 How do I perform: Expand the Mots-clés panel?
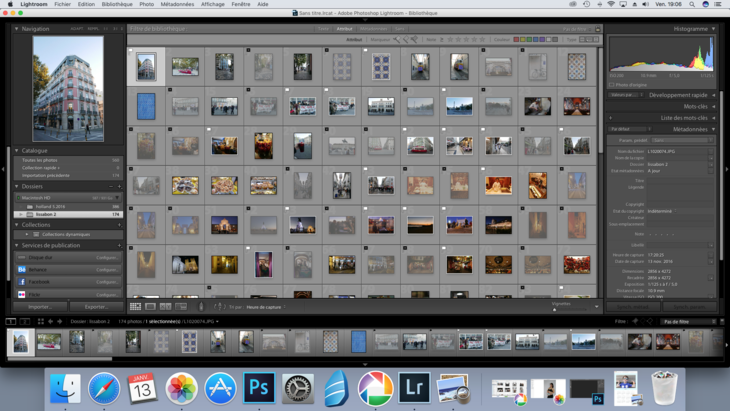point(713,107)
